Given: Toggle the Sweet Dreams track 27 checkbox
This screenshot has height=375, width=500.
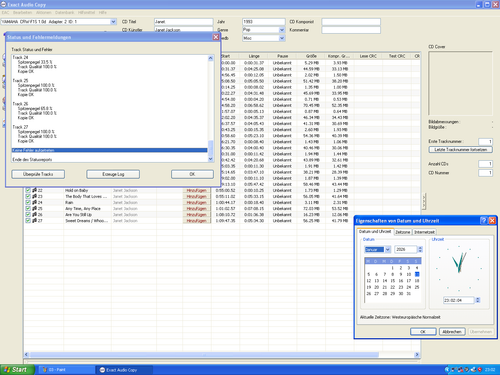Looking at the screenshot, I should (28, 221).
